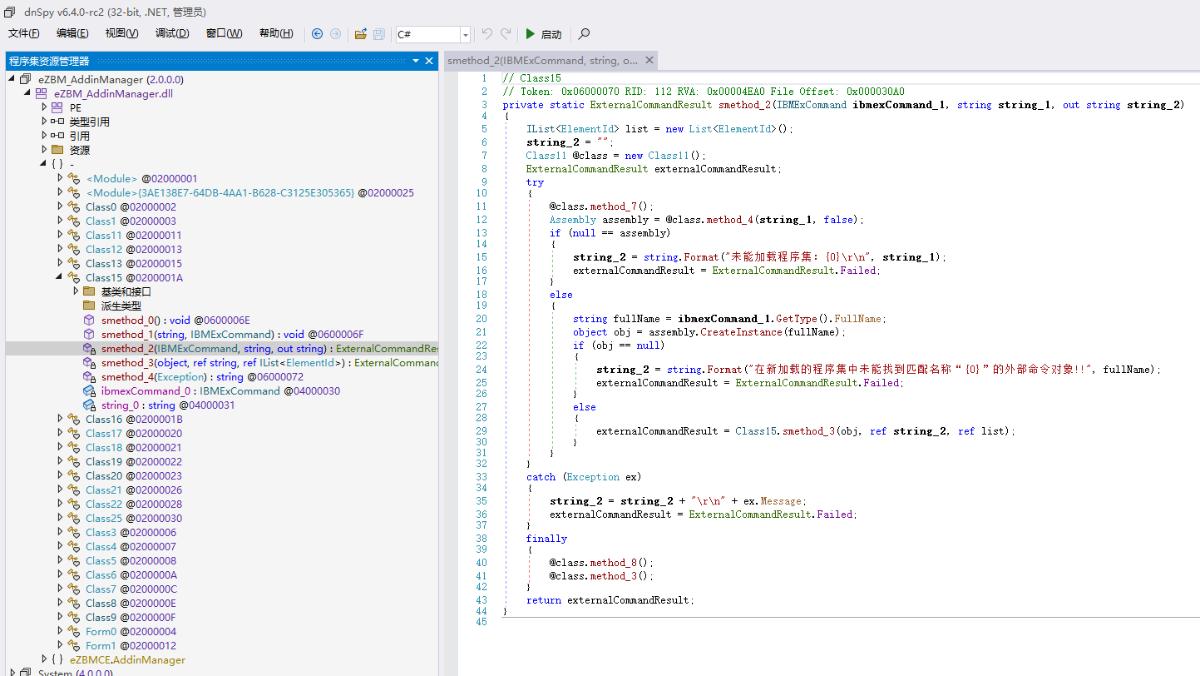Click the navigate back arrow icon
This screenshot has height=676, width=1200.
click(317, 34)
